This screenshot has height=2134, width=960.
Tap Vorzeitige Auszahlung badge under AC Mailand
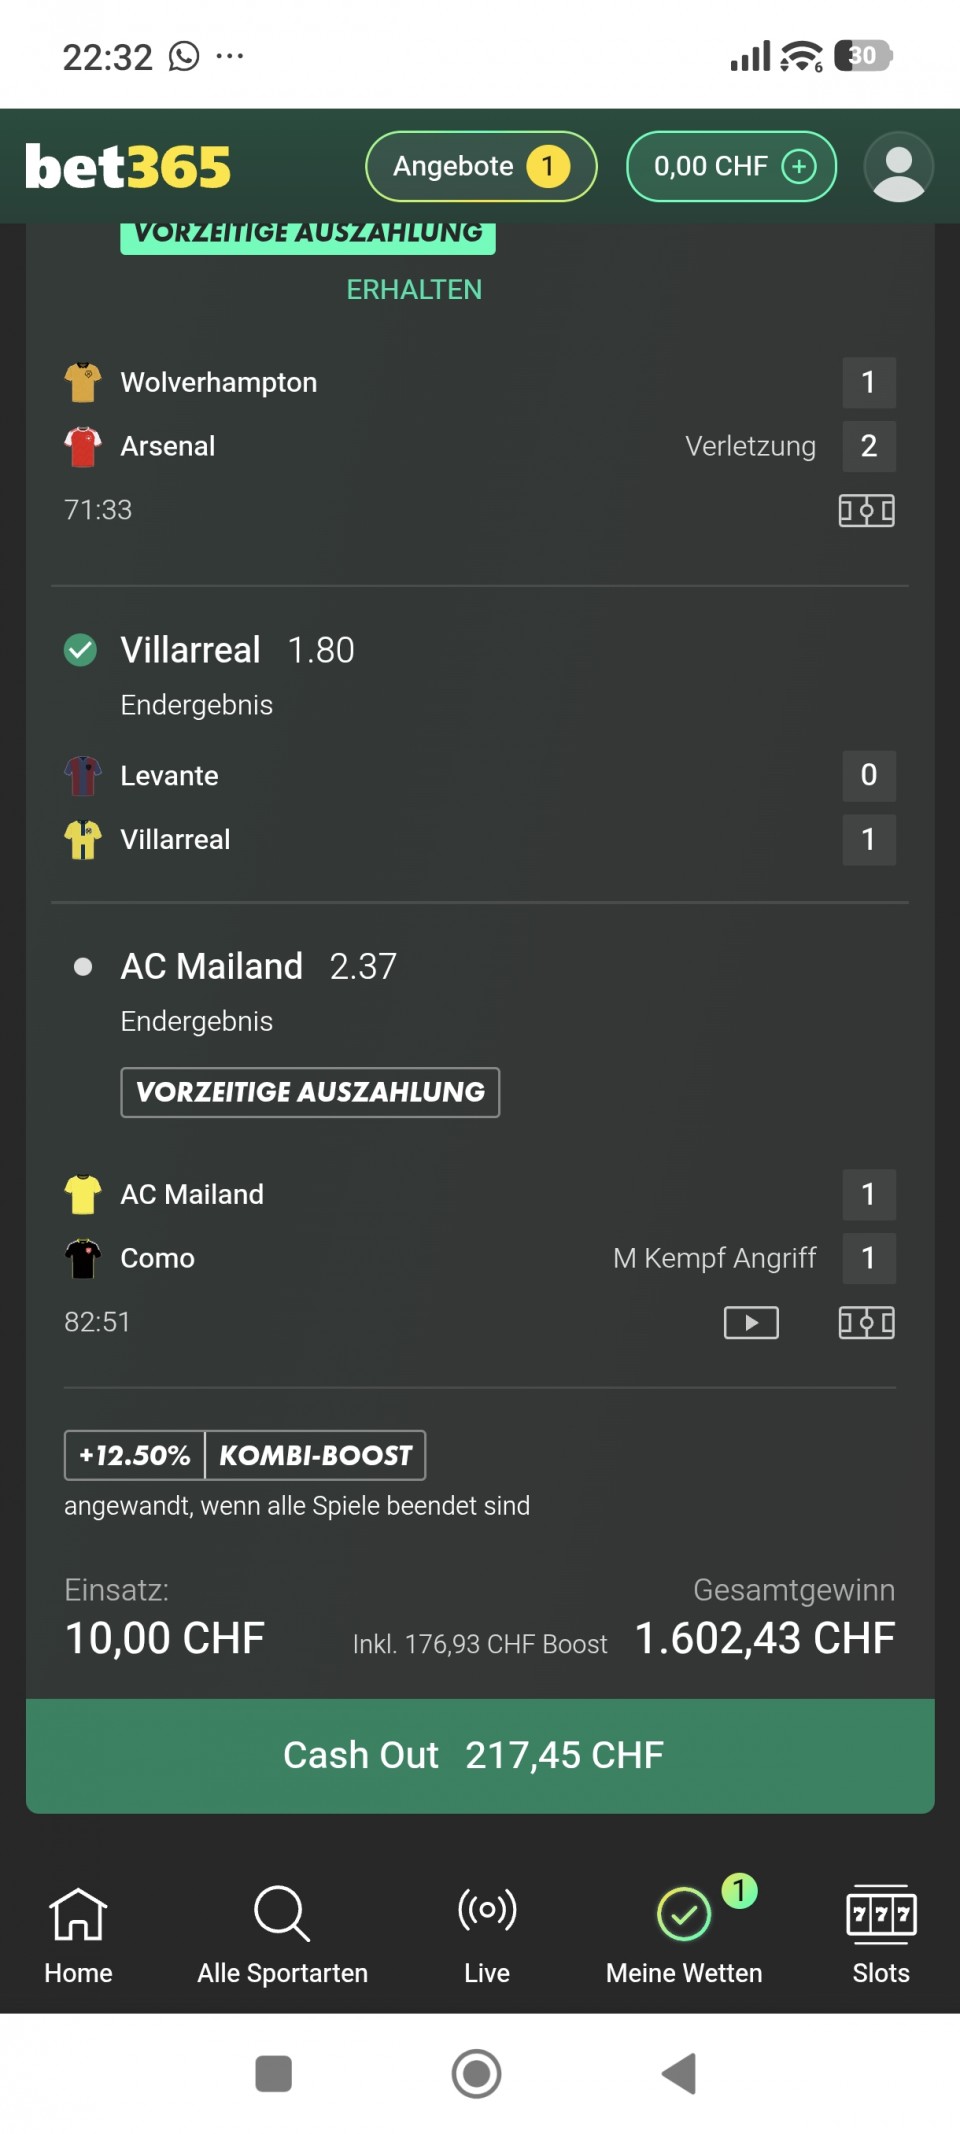[x=310, y=1092]
